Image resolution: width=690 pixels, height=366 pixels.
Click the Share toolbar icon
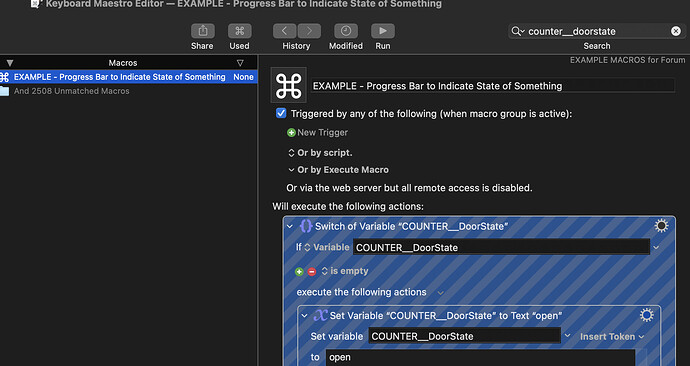click(x=202, y=31)
